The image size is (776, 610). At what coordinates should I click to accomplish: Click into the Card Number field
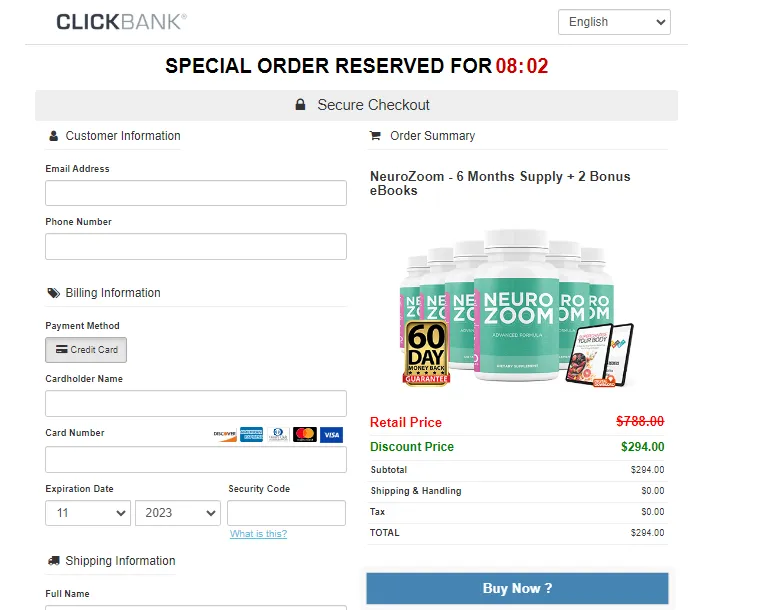click(x=196, y=459)
